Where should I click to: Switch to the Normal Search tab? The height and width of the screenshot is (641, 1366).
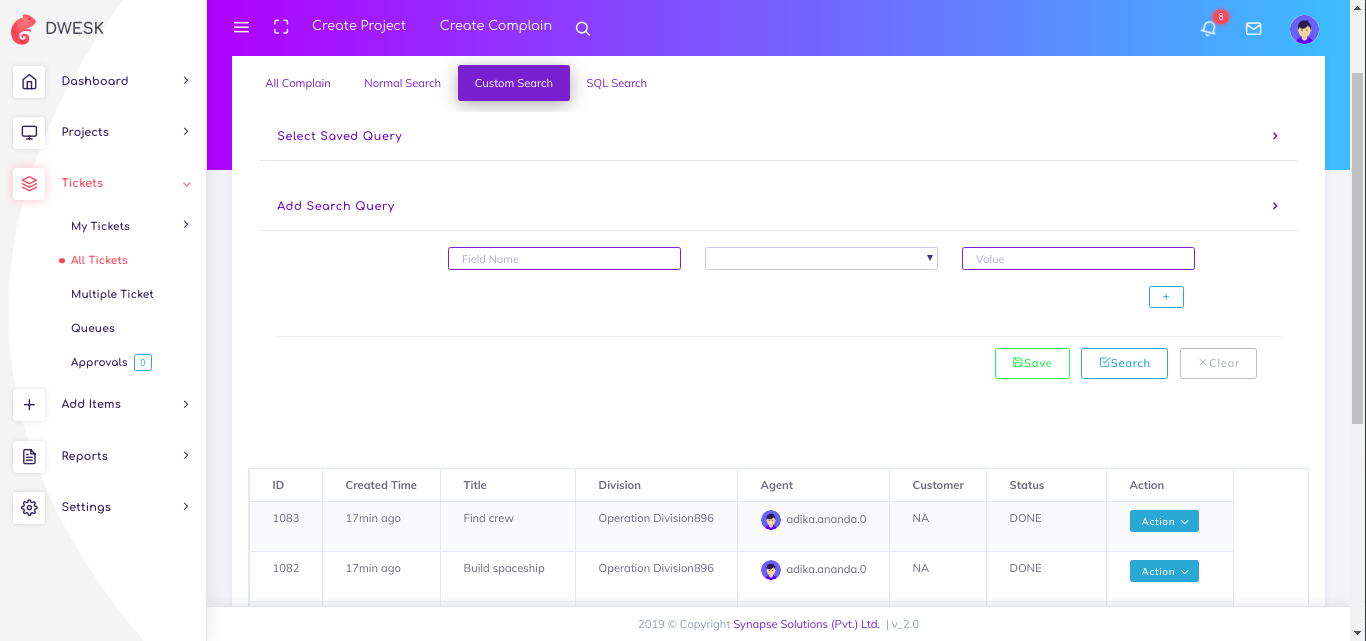coord(402,83)
